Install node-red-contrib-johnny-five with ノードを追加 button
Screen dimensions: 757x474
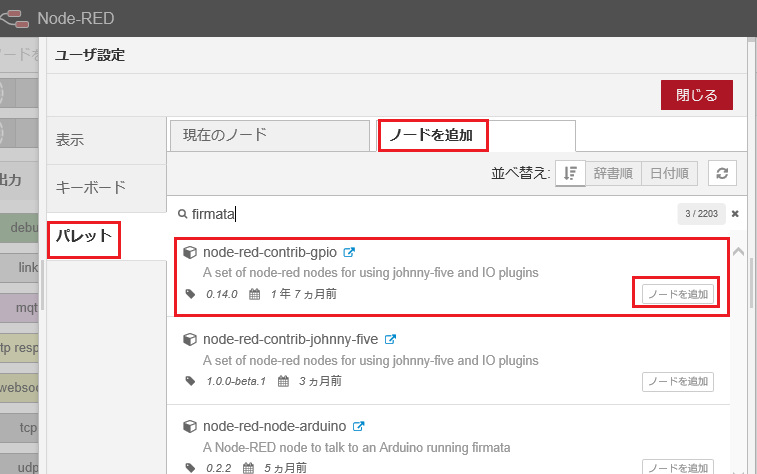677,380
